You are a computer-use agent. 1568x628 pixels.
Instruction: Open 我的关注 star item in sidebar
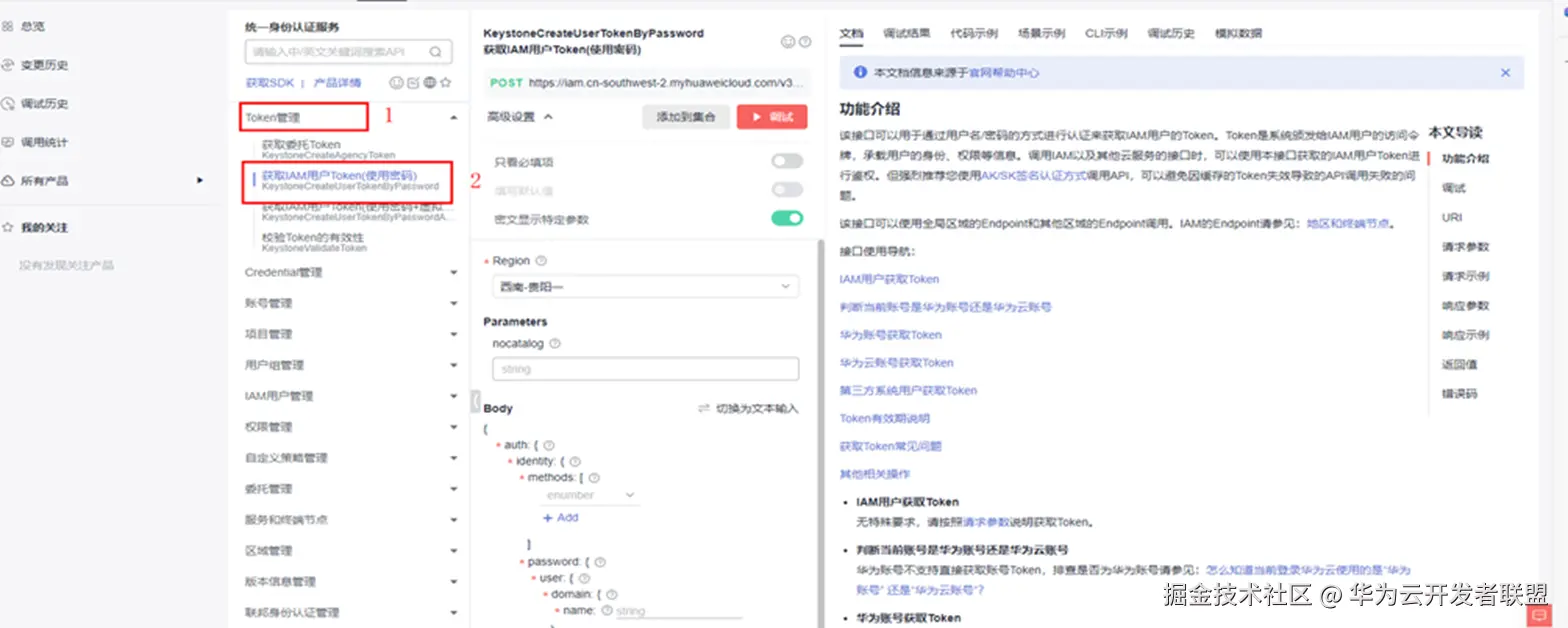point(36,227)
